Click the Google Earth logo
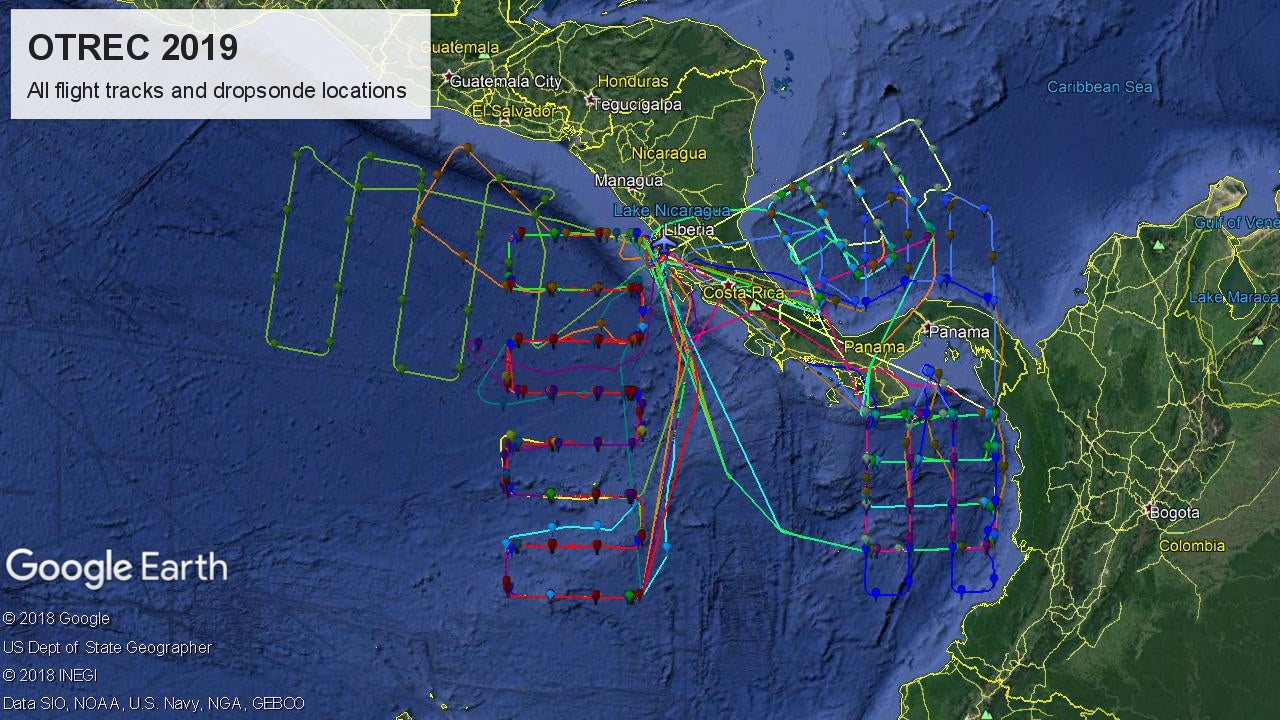 coord(117,568)
